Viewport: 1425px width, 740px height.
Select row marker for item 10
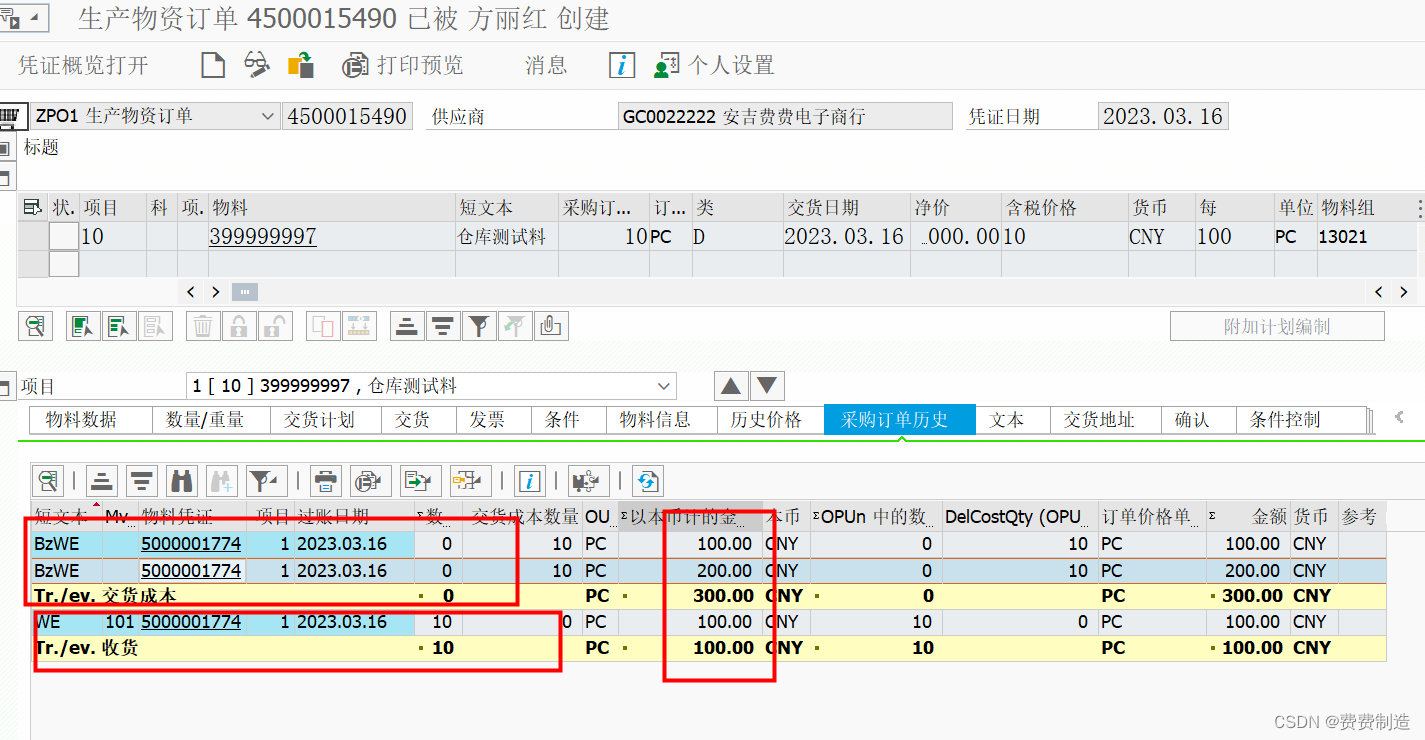pos(33,237)
